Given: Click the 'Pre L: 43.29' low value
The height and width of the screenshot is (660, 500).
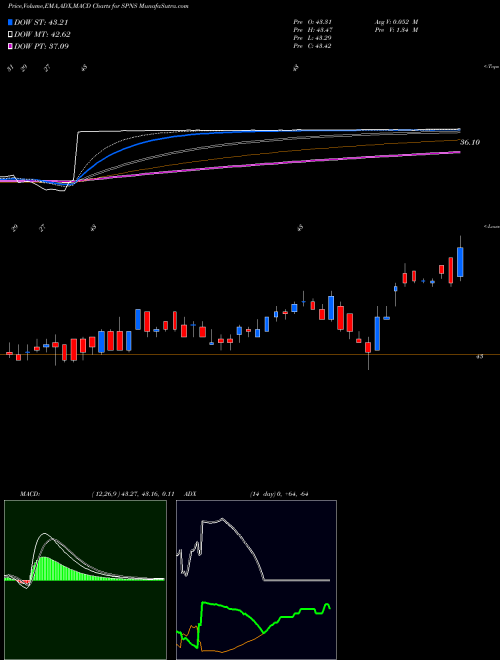Looking at the screenshot, I should coord(313,38).
